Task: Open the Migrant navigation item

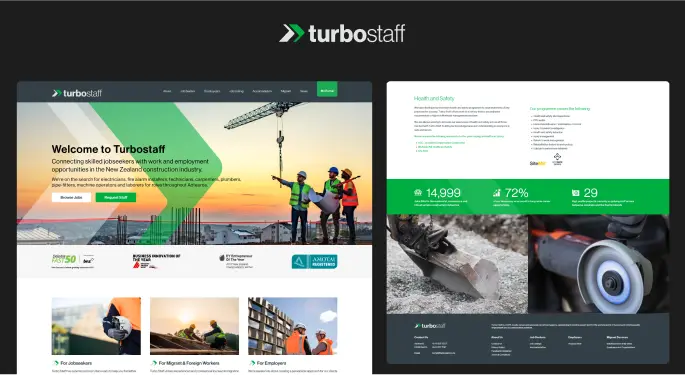Action: (x=286, y=91)
